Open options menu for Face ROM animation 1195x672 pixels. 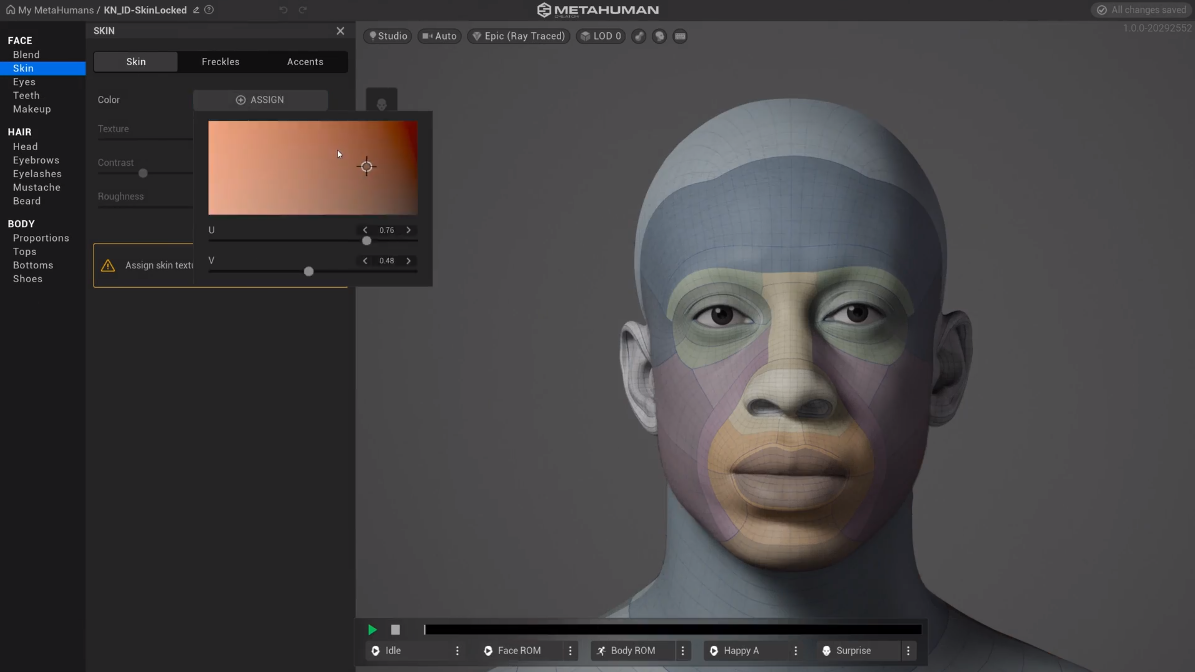coord(570,651)
